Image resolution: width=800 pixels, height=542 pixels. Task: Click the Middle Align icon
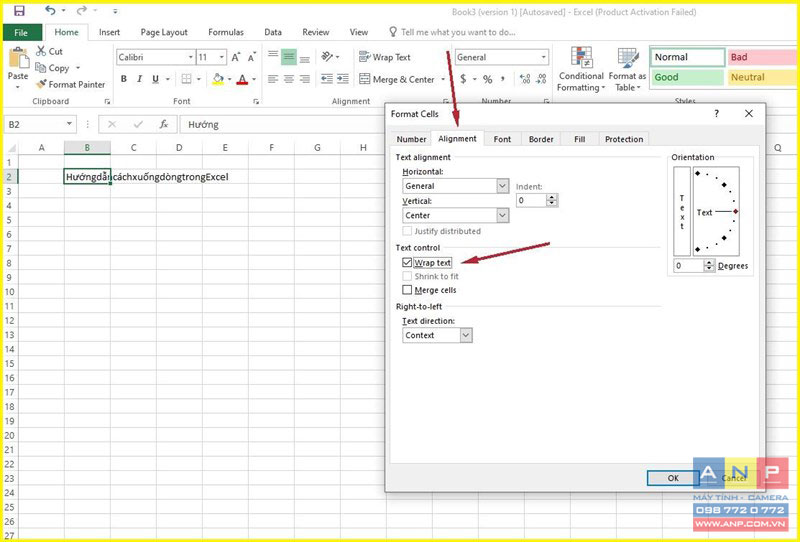[289, 57]
